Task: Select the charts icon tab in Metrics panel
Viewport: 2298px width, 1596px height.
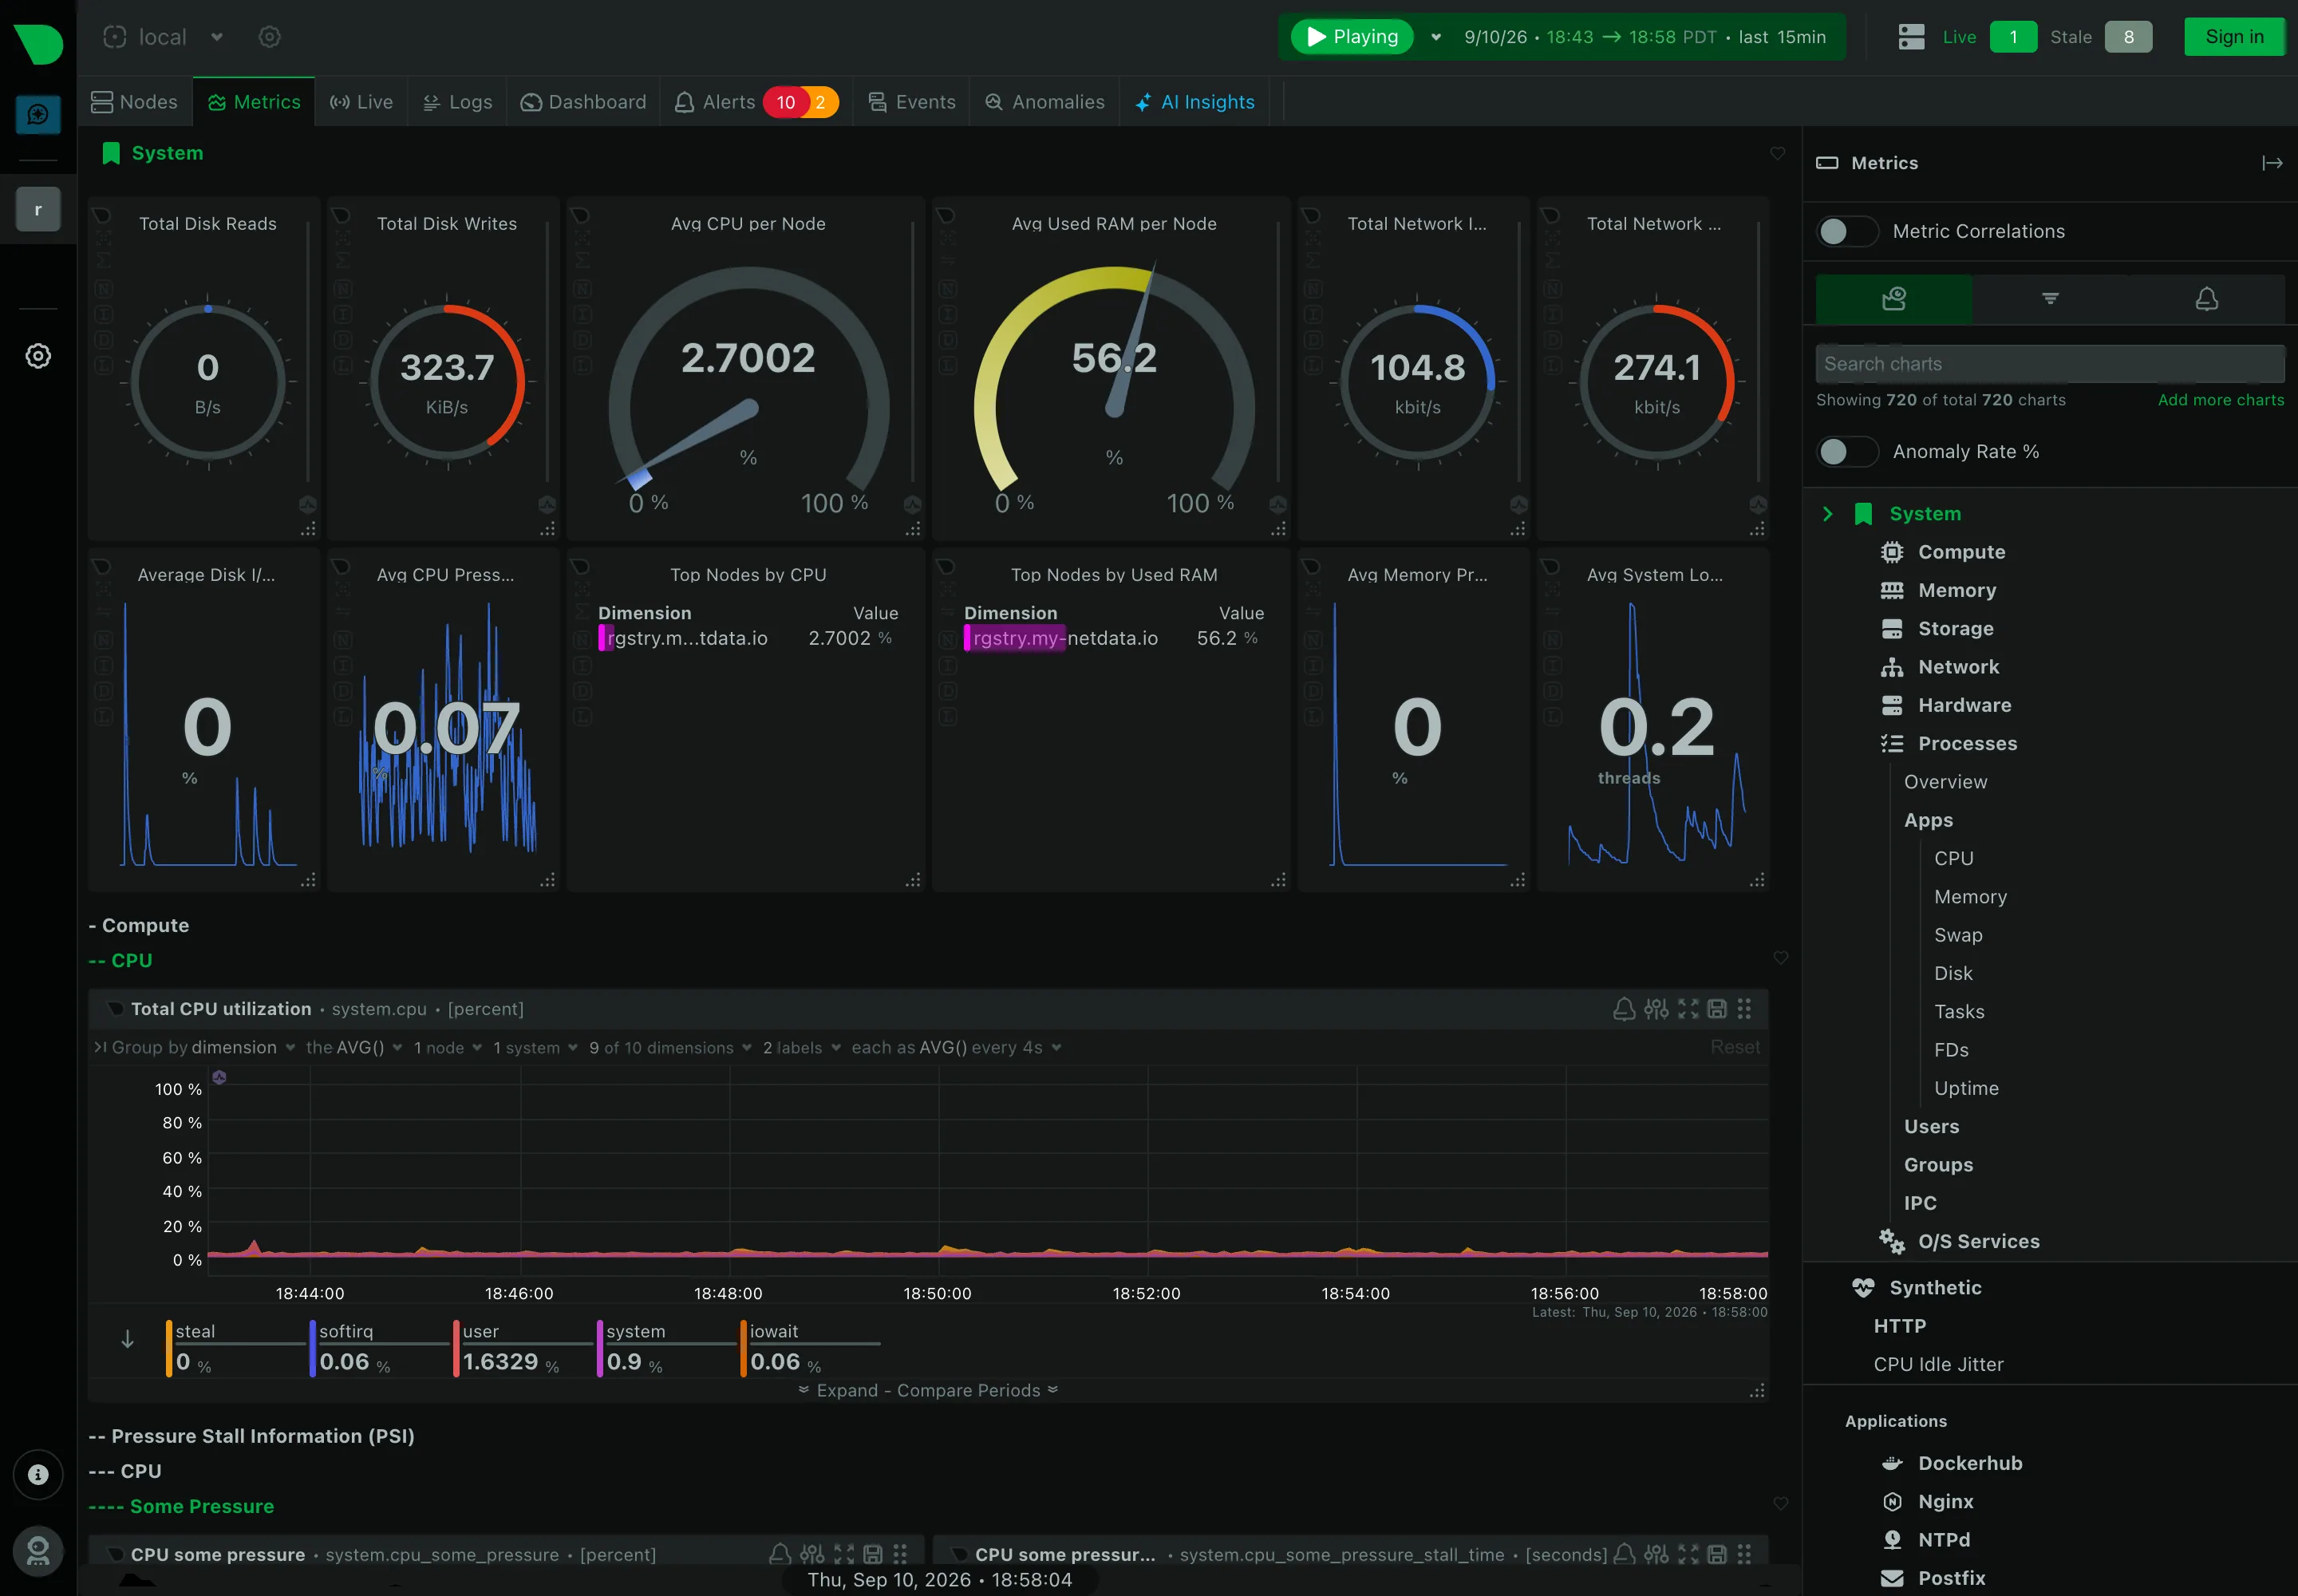Action: tap(1893, 298)
